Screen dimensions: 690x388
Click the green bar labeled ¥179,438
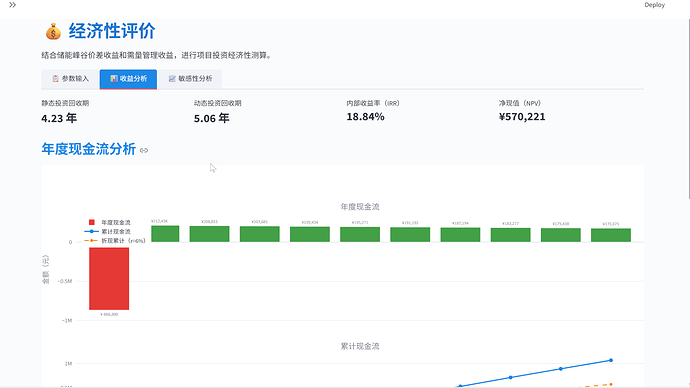tap(561, 235)
